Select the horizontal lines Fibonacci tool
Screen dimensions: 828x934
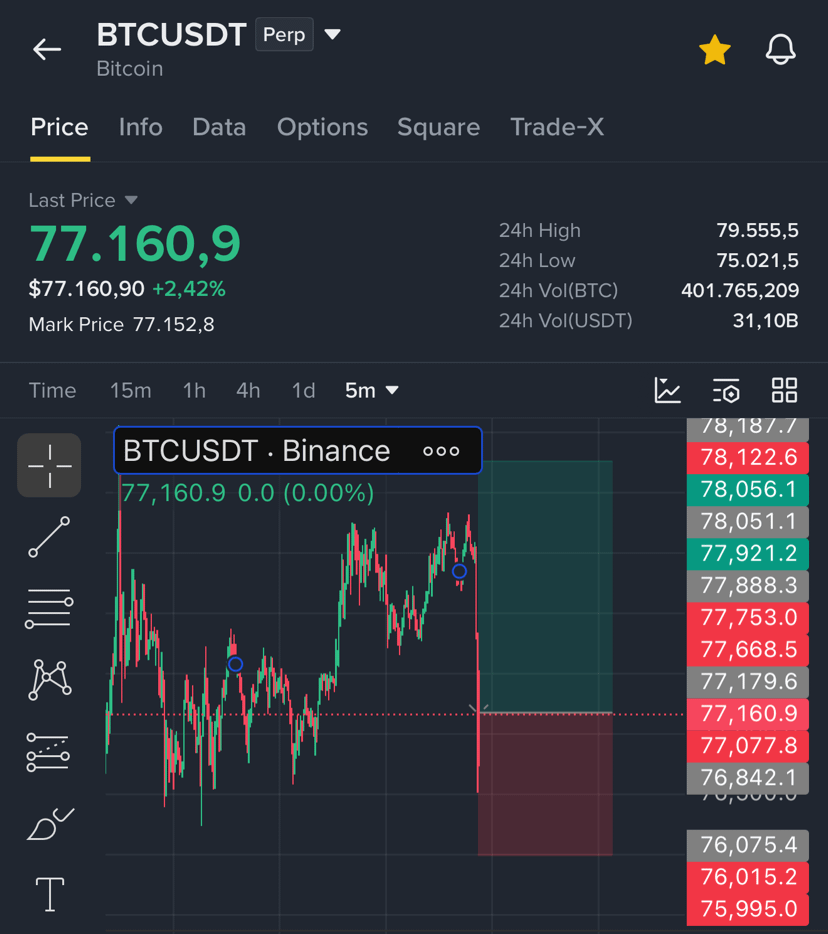coord(49,608)
